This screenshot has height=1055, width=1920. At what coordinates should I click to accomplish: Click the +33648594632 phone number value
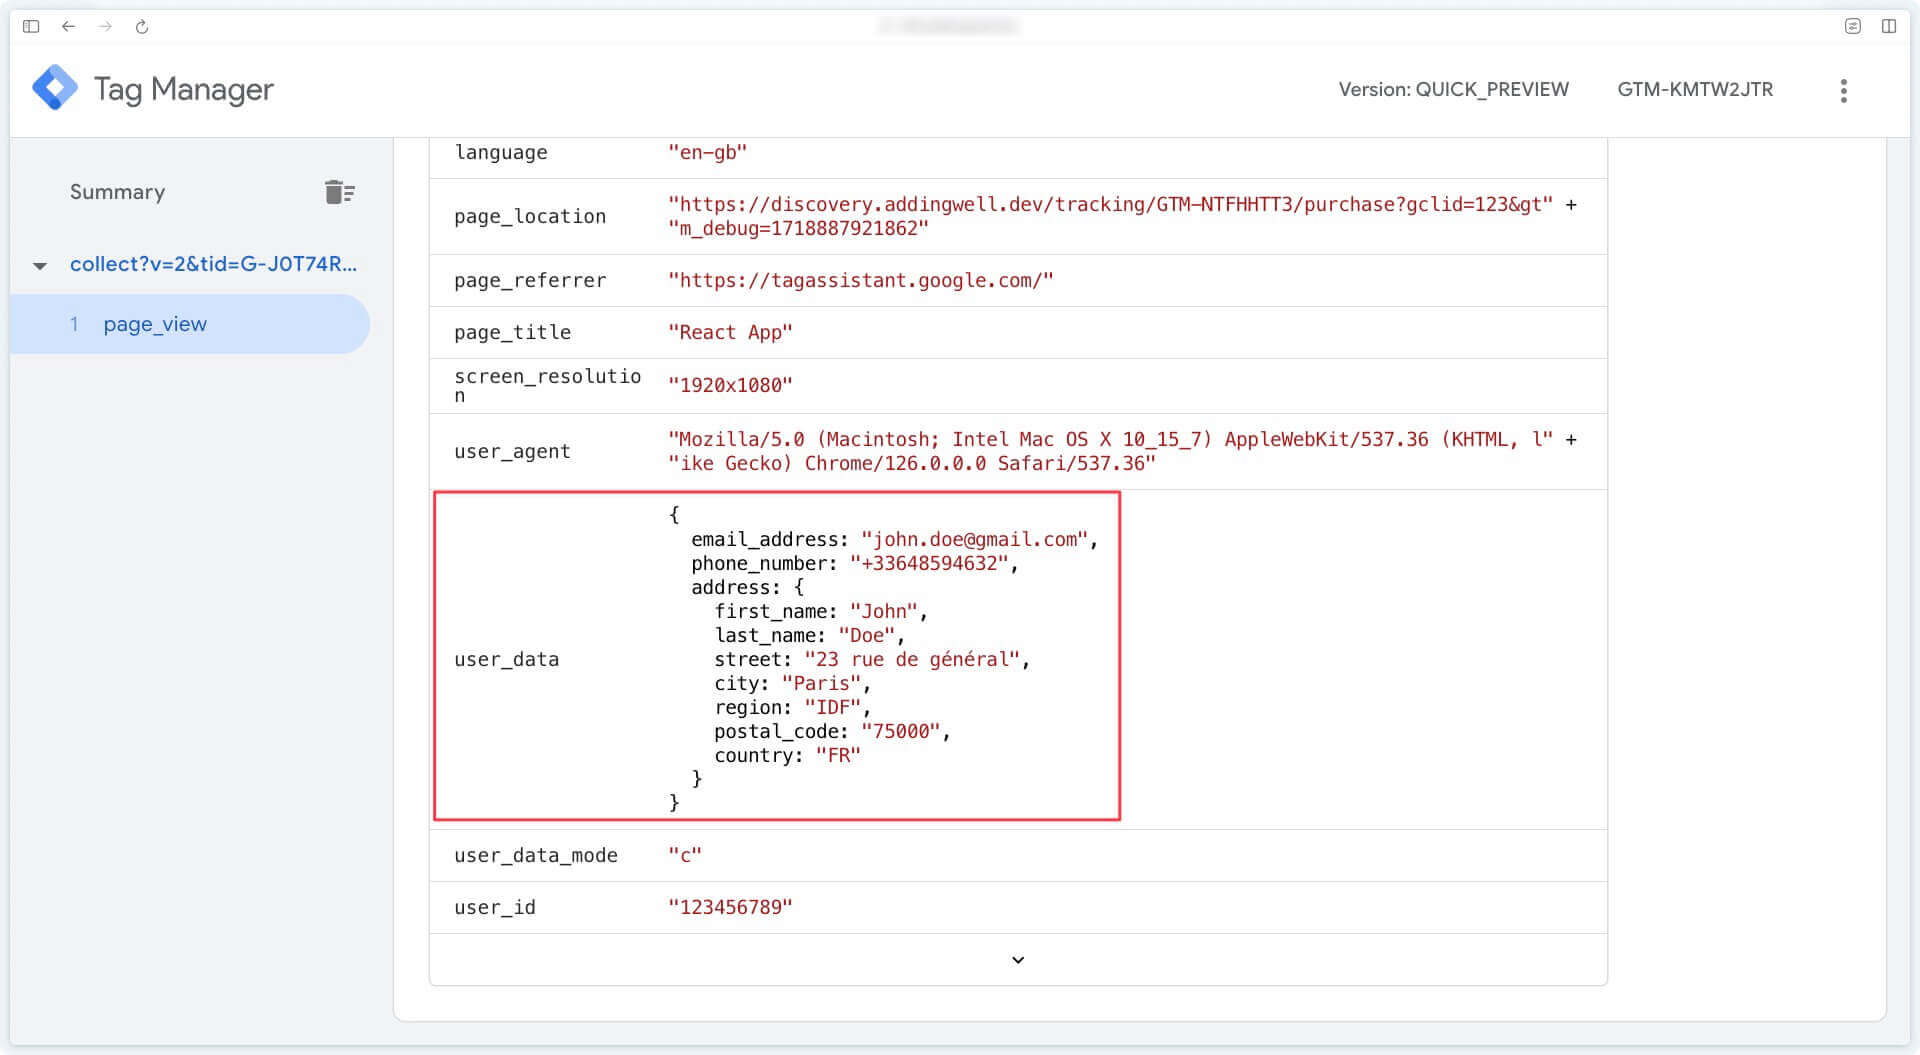tap(929, 563)
